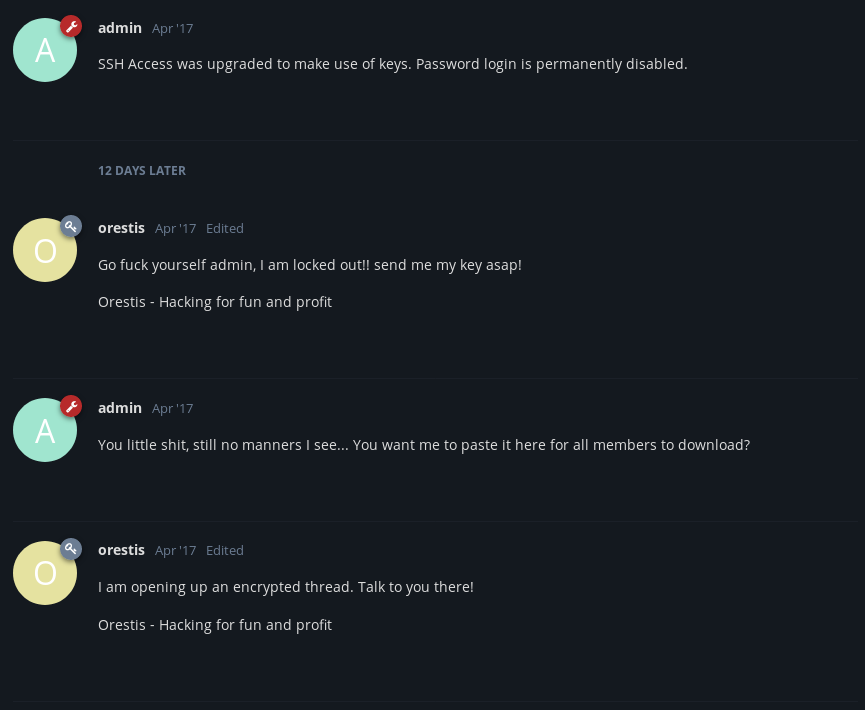Viewport: 865px width, 710px height.
Task: Click orestis's avatar beside the encrypted thread post
Action: [x=45, y=573]
